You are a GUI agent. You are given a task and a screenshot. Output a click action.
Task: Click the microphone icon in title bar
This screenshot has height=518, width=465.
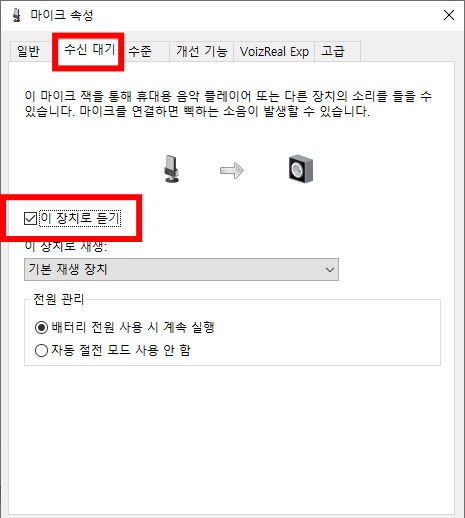pyautogui.click(x=16, y=15)
